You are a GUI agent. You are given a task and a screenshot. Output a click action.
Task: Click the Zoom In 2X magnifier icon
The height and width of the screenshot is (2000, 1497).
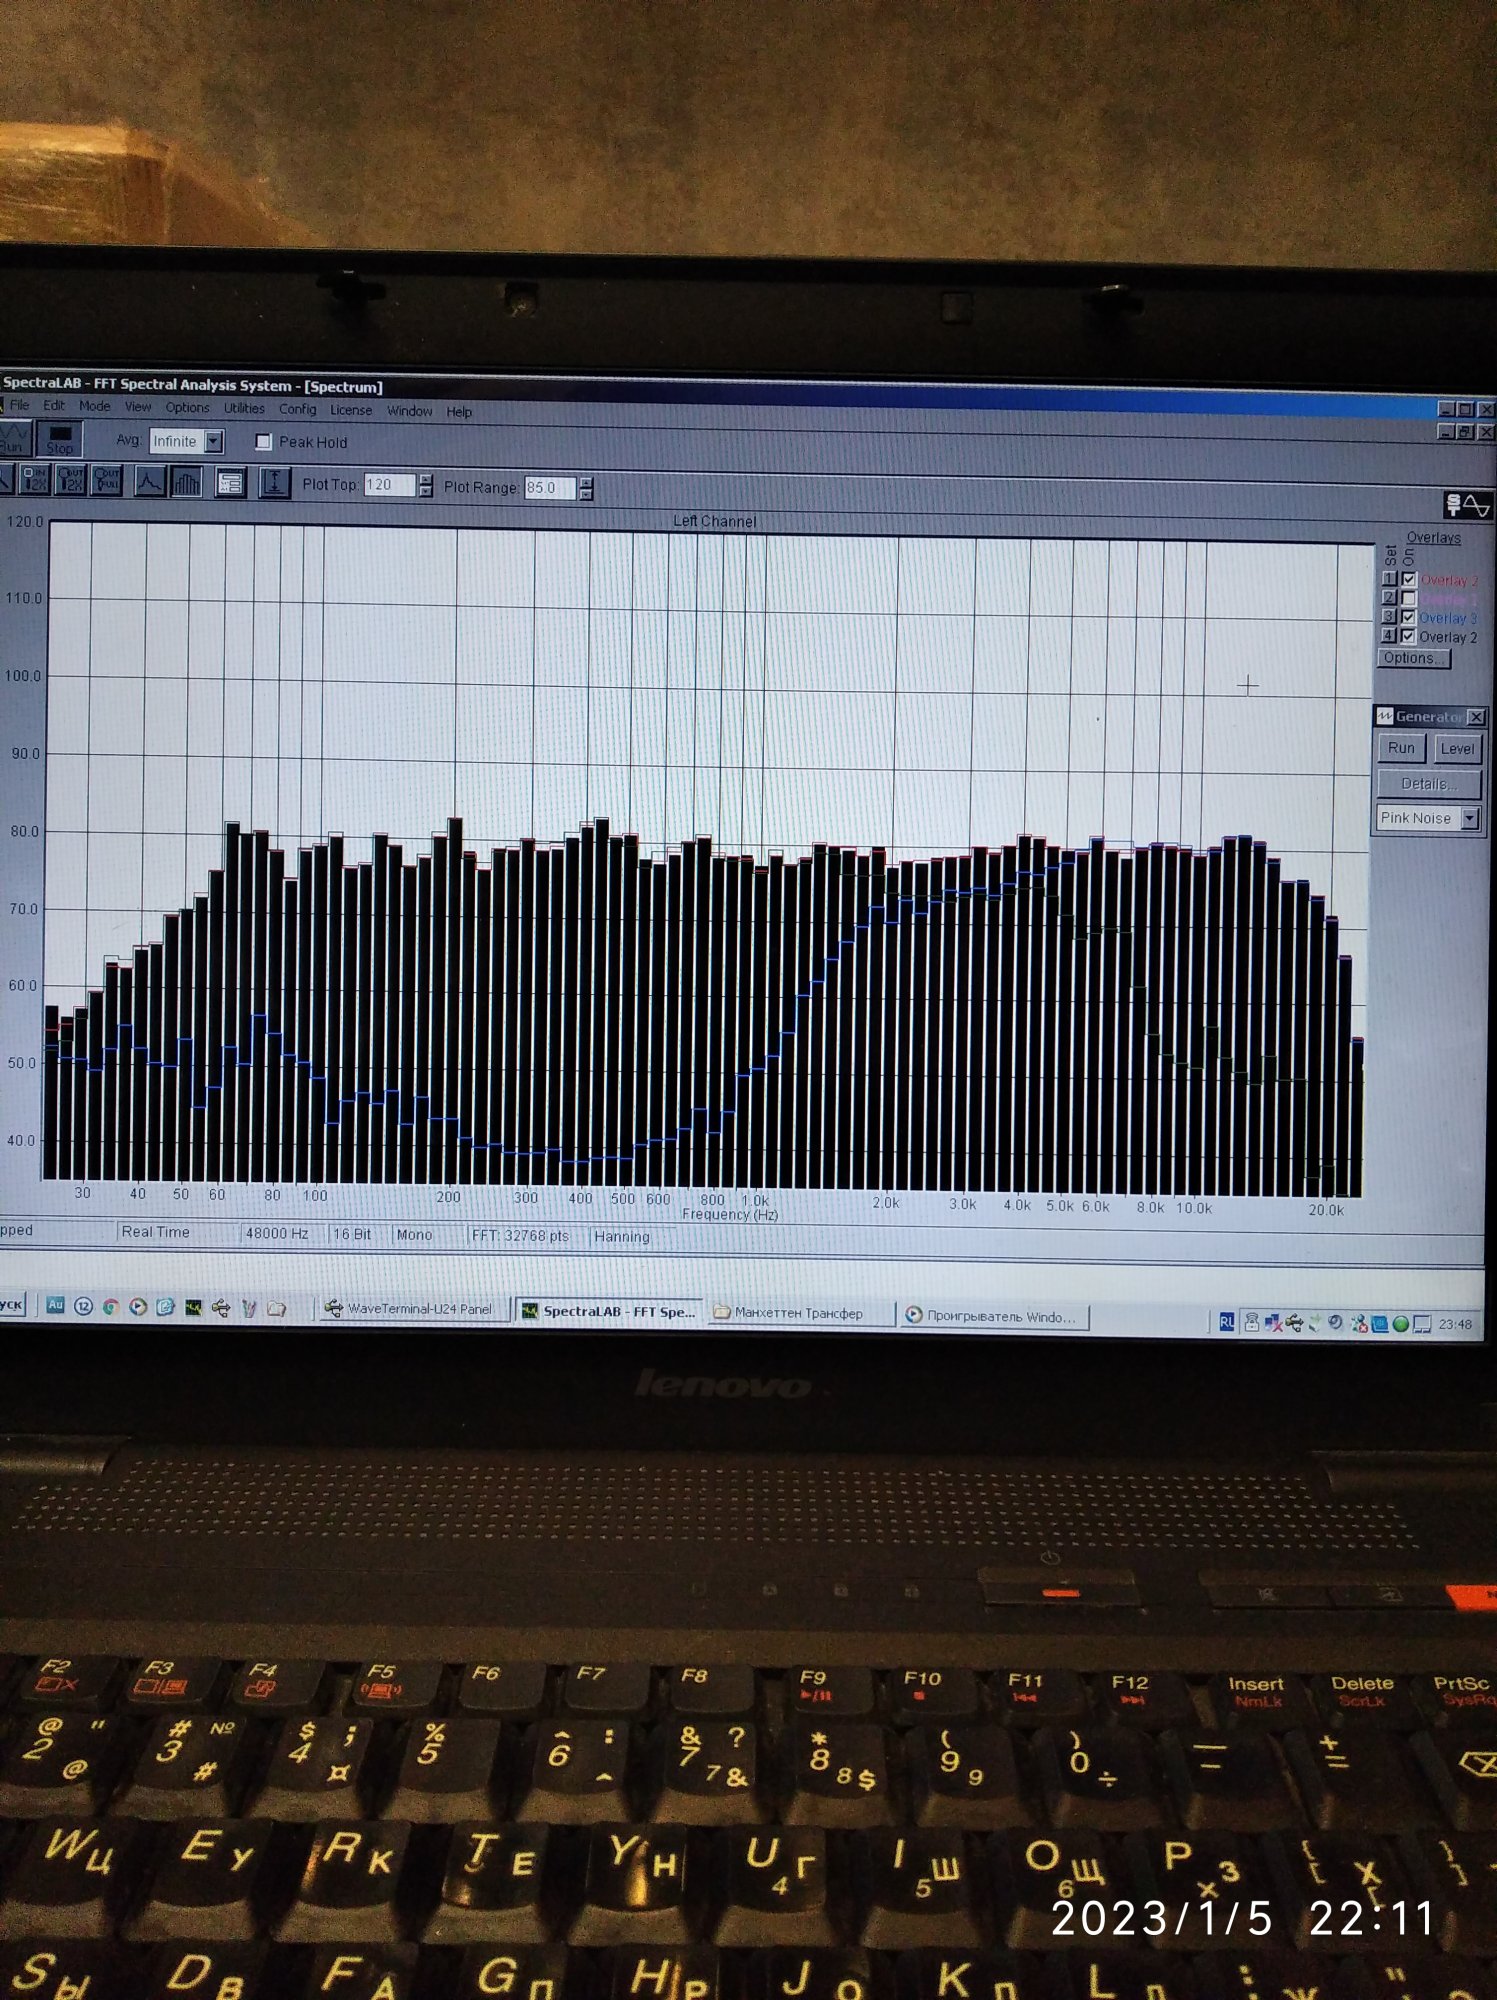coord(35,481)
